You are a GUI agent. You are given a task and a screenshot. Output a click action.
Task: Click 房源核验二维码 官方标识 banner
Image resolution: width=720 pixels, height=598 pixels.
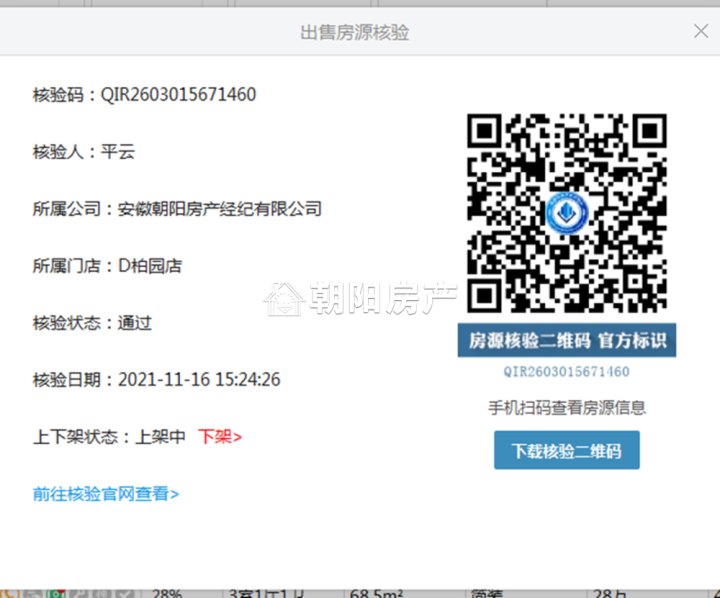(x=567, y=340)
